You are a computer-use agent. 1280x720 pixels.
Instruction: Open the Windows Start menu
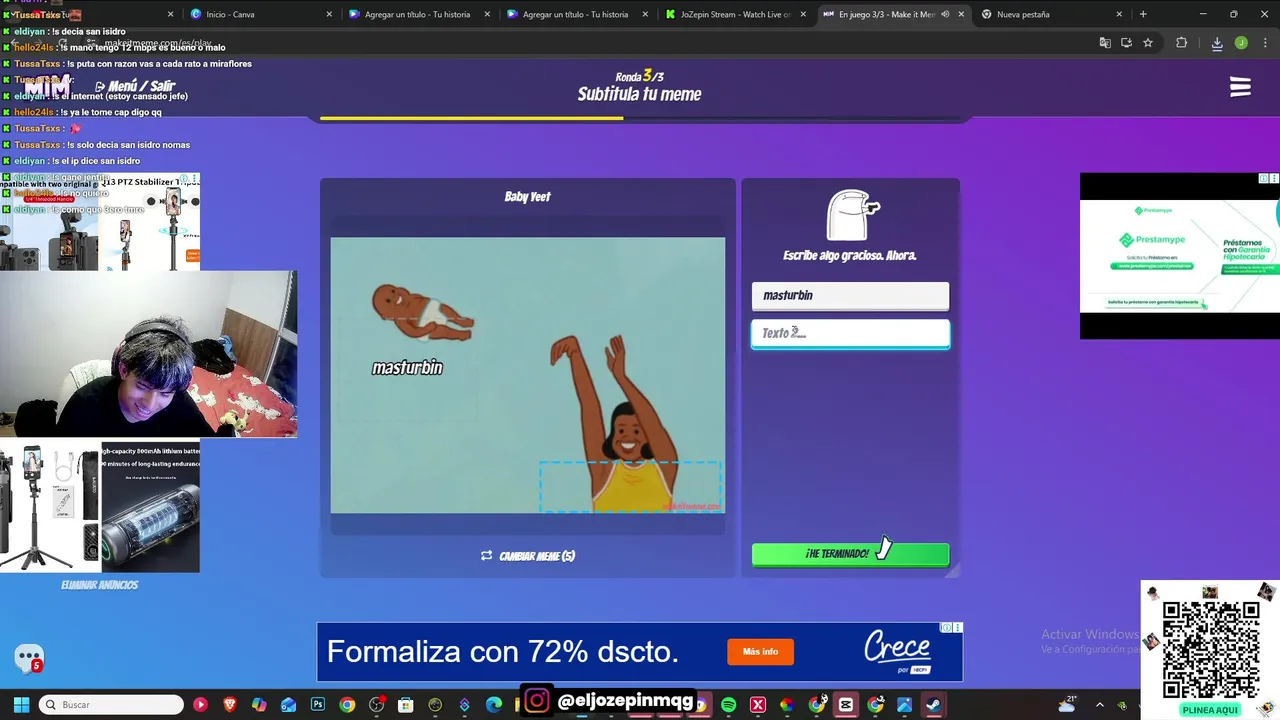(x=21, y=705)
